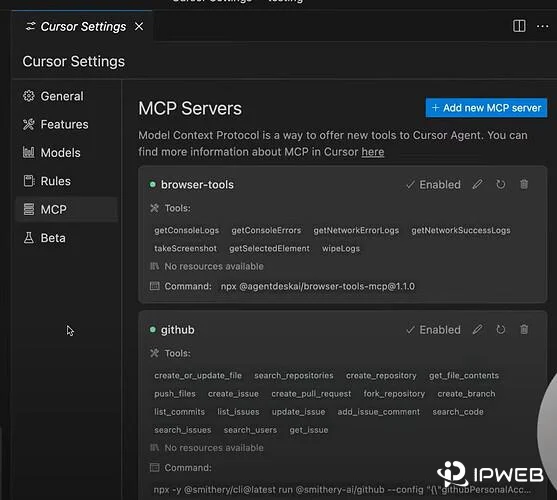Click the getNetworkErrorLogs tool
This screenshot has height=500, width=557.
tap(356, 230)
